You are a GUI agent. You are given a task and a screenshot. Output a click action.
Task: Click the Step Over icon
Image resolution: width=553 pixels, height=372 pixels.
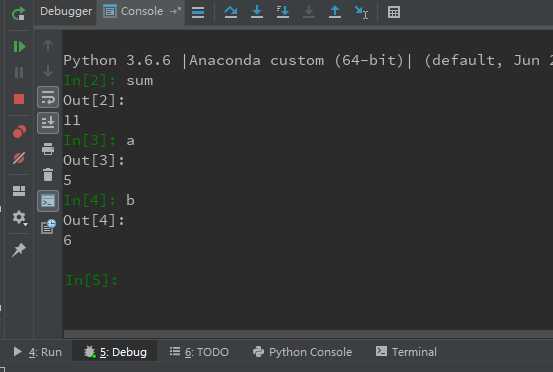pyautogui.click(x=231, y=12)
